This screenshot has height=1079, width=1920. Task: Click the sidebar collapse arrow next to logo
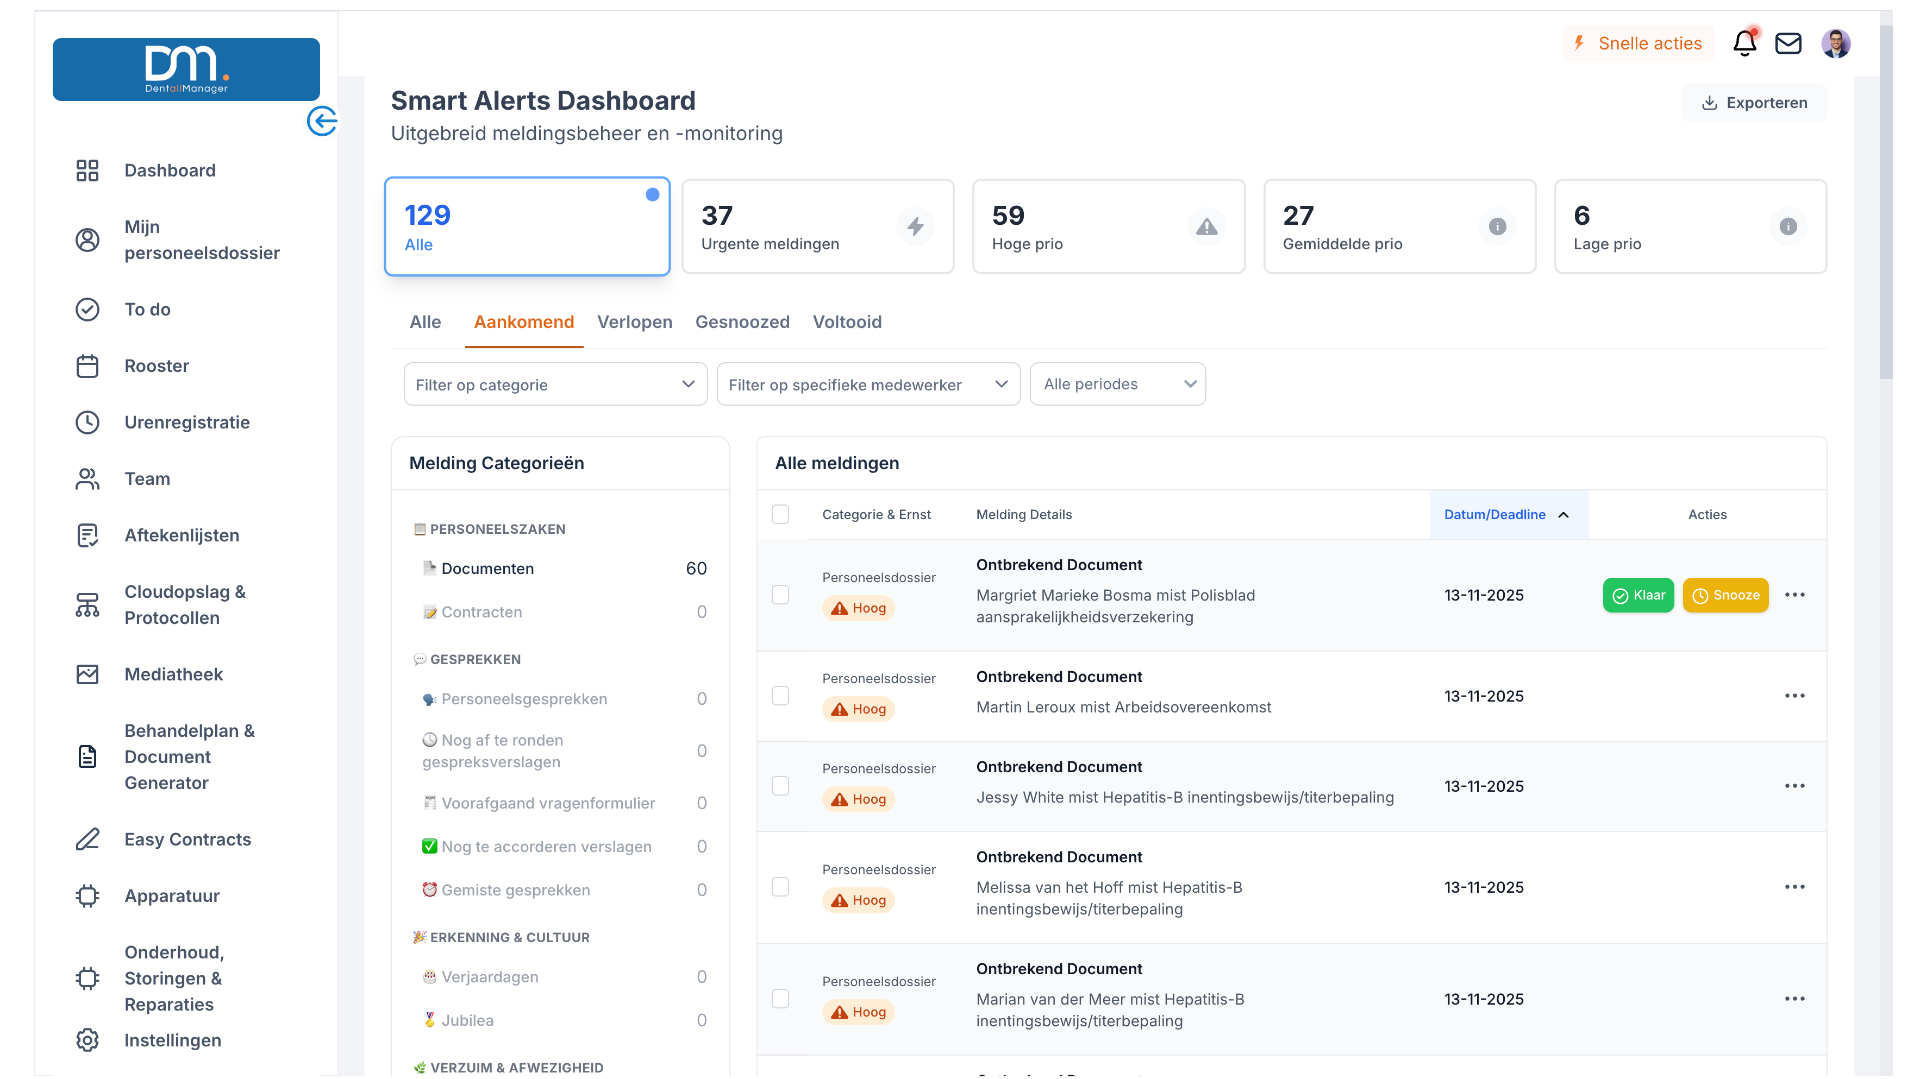click(322, 121)
